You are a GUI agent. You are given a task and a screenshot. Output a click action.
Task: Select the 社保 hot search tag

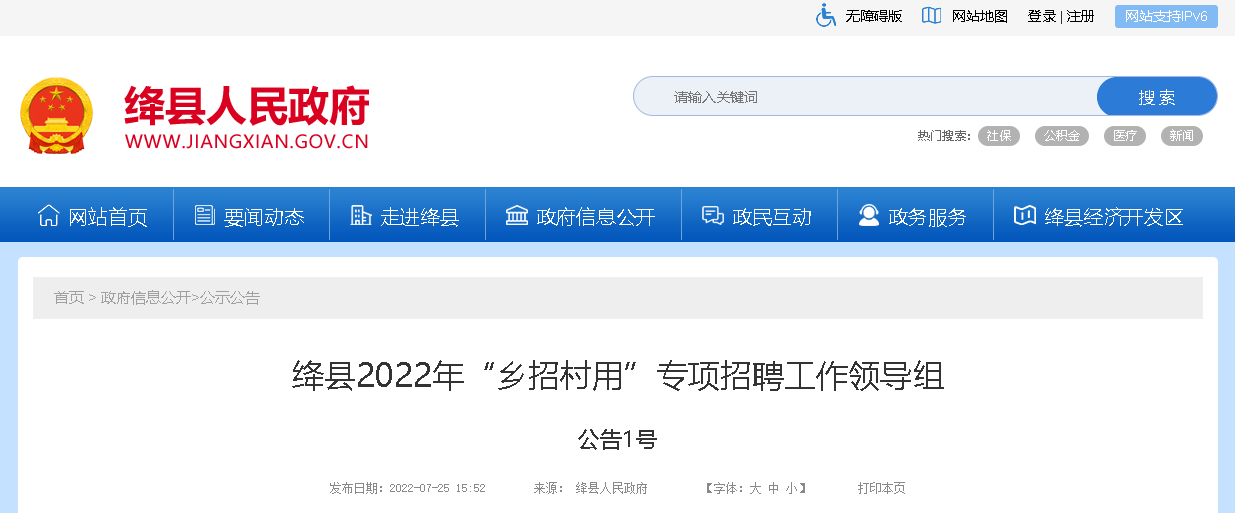click(998, 136)
